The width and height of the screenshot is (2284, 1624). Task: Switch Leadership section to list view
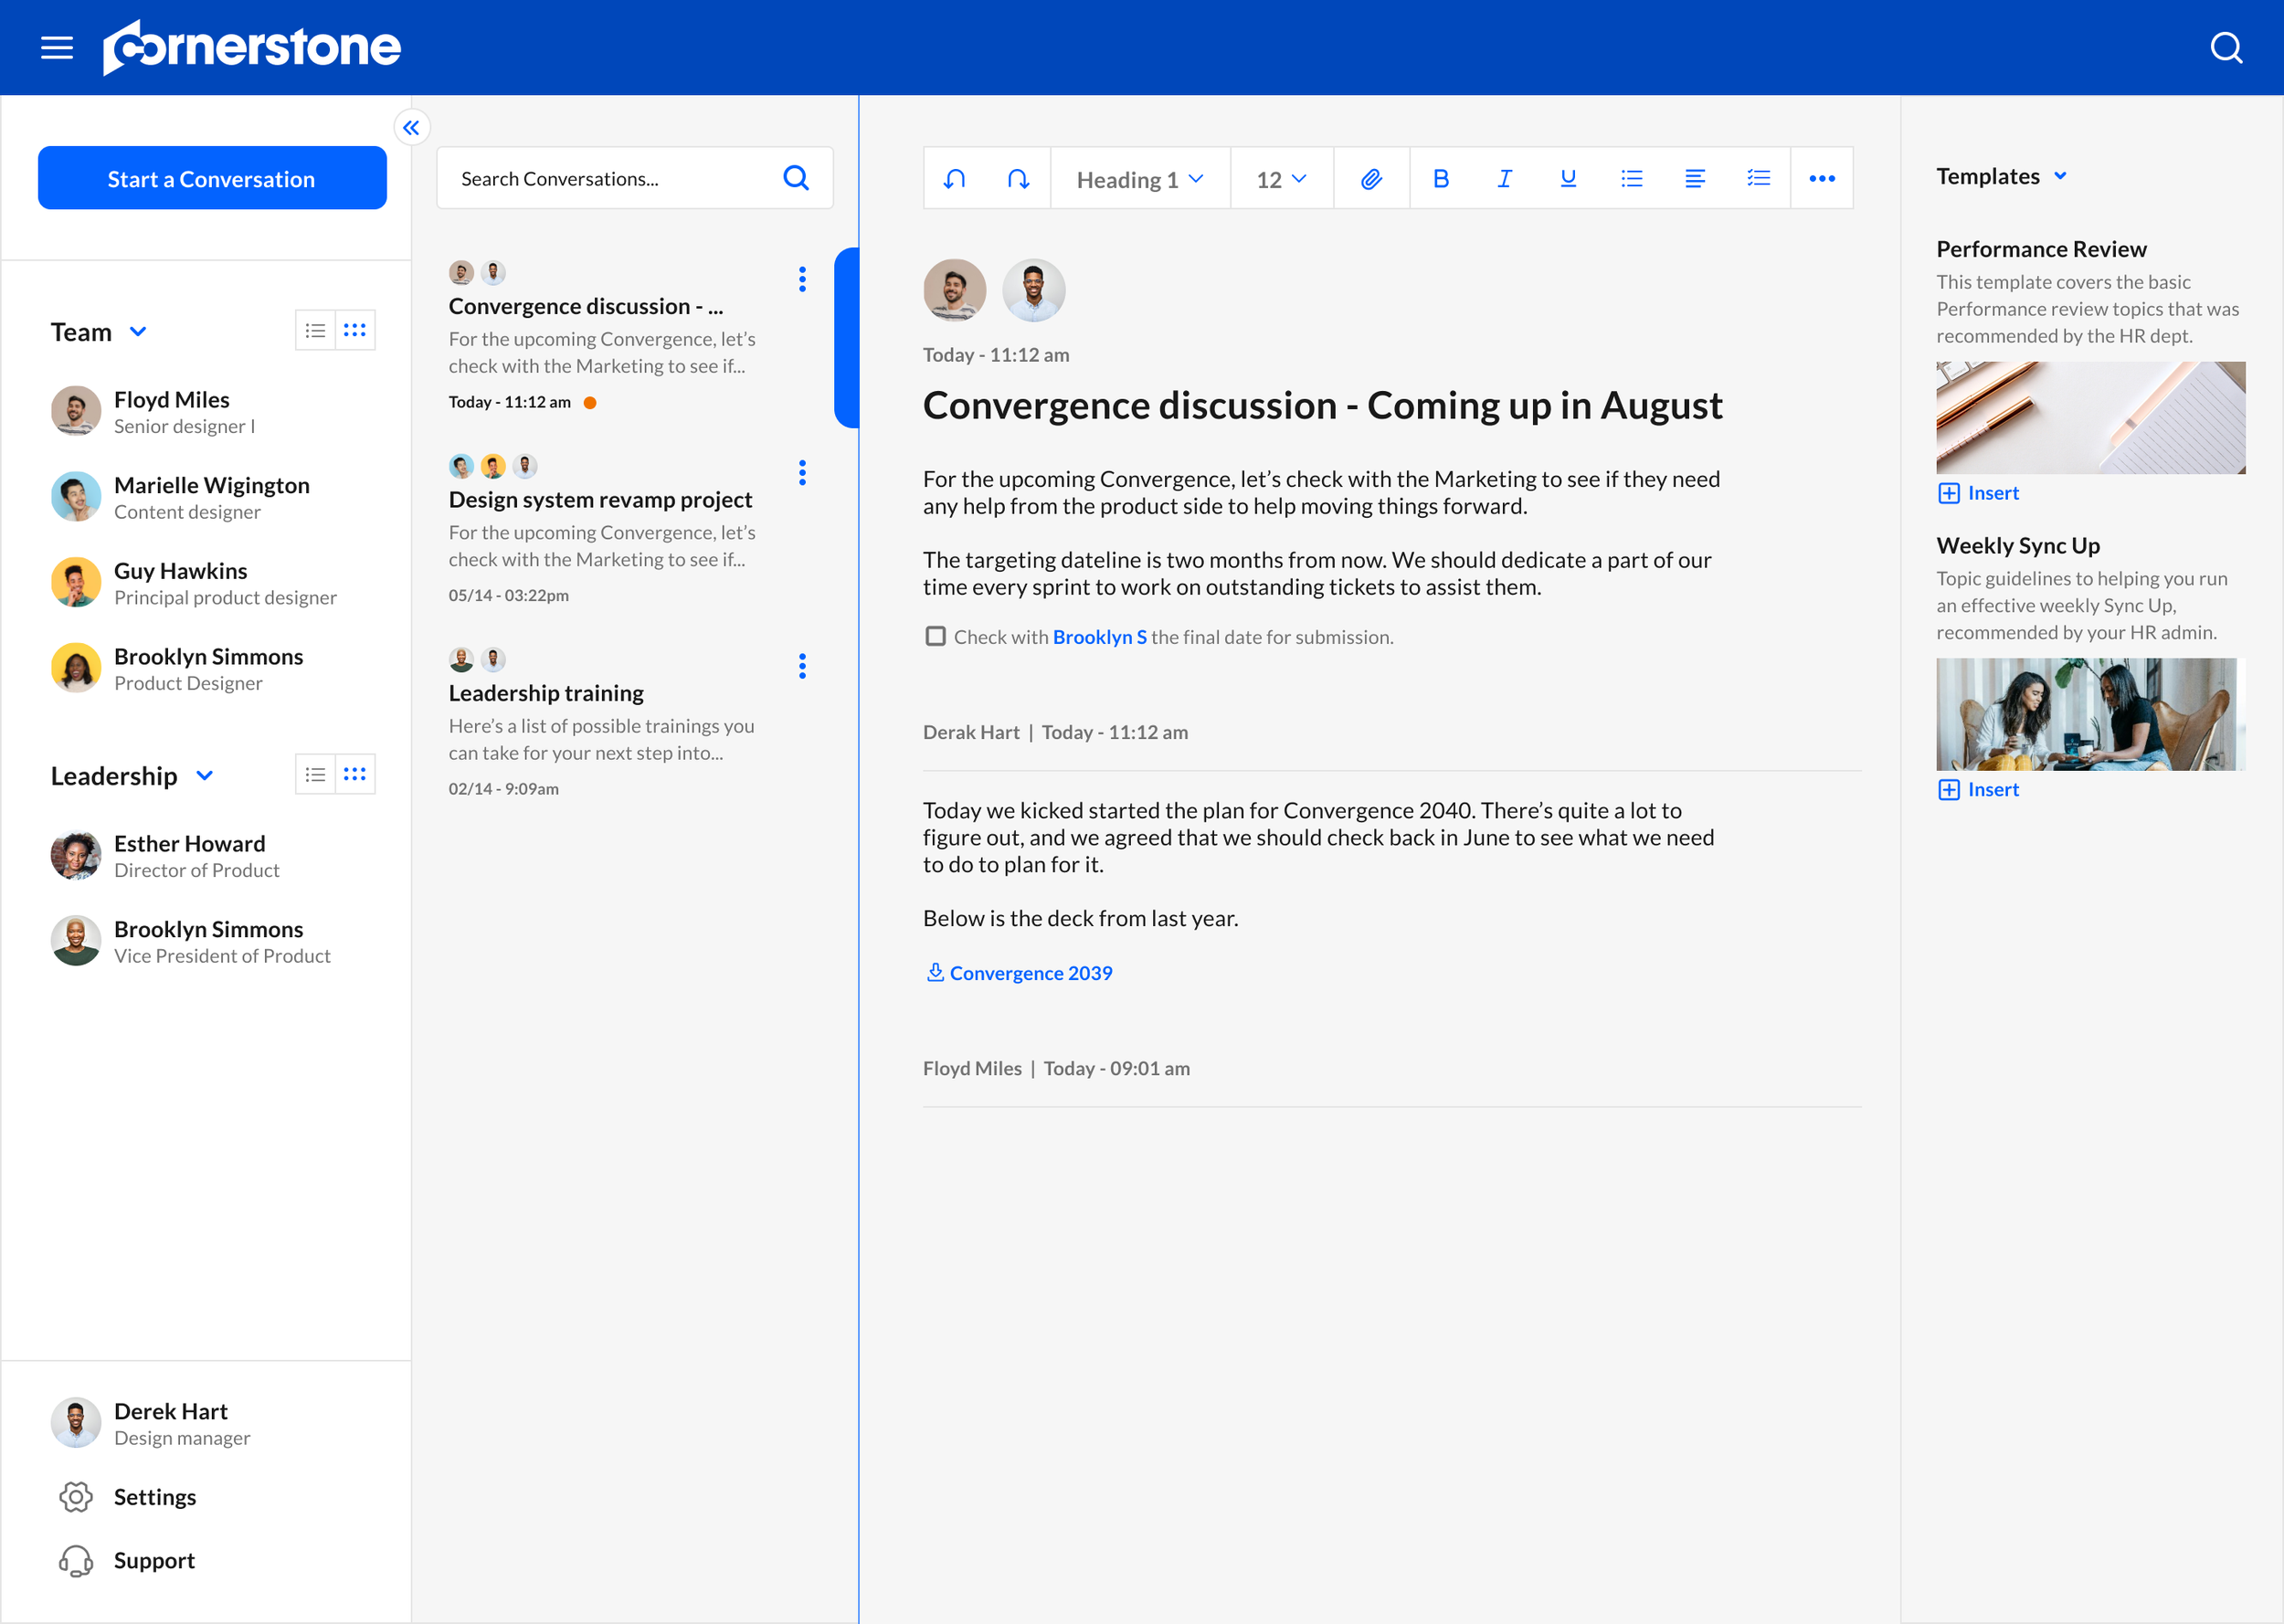tap(315, 774)
